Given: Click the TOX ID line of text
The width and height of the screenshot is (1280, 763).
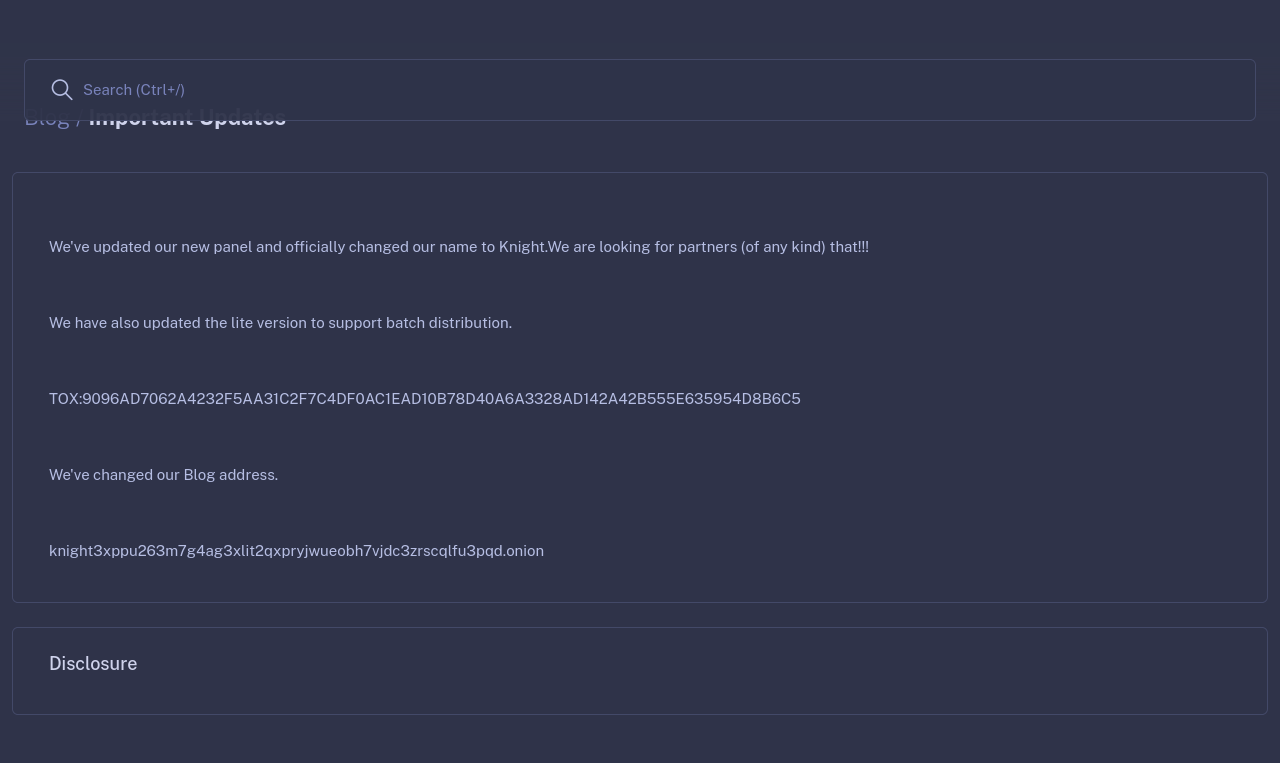Looking at the screenshot, I should click(425, 398).
